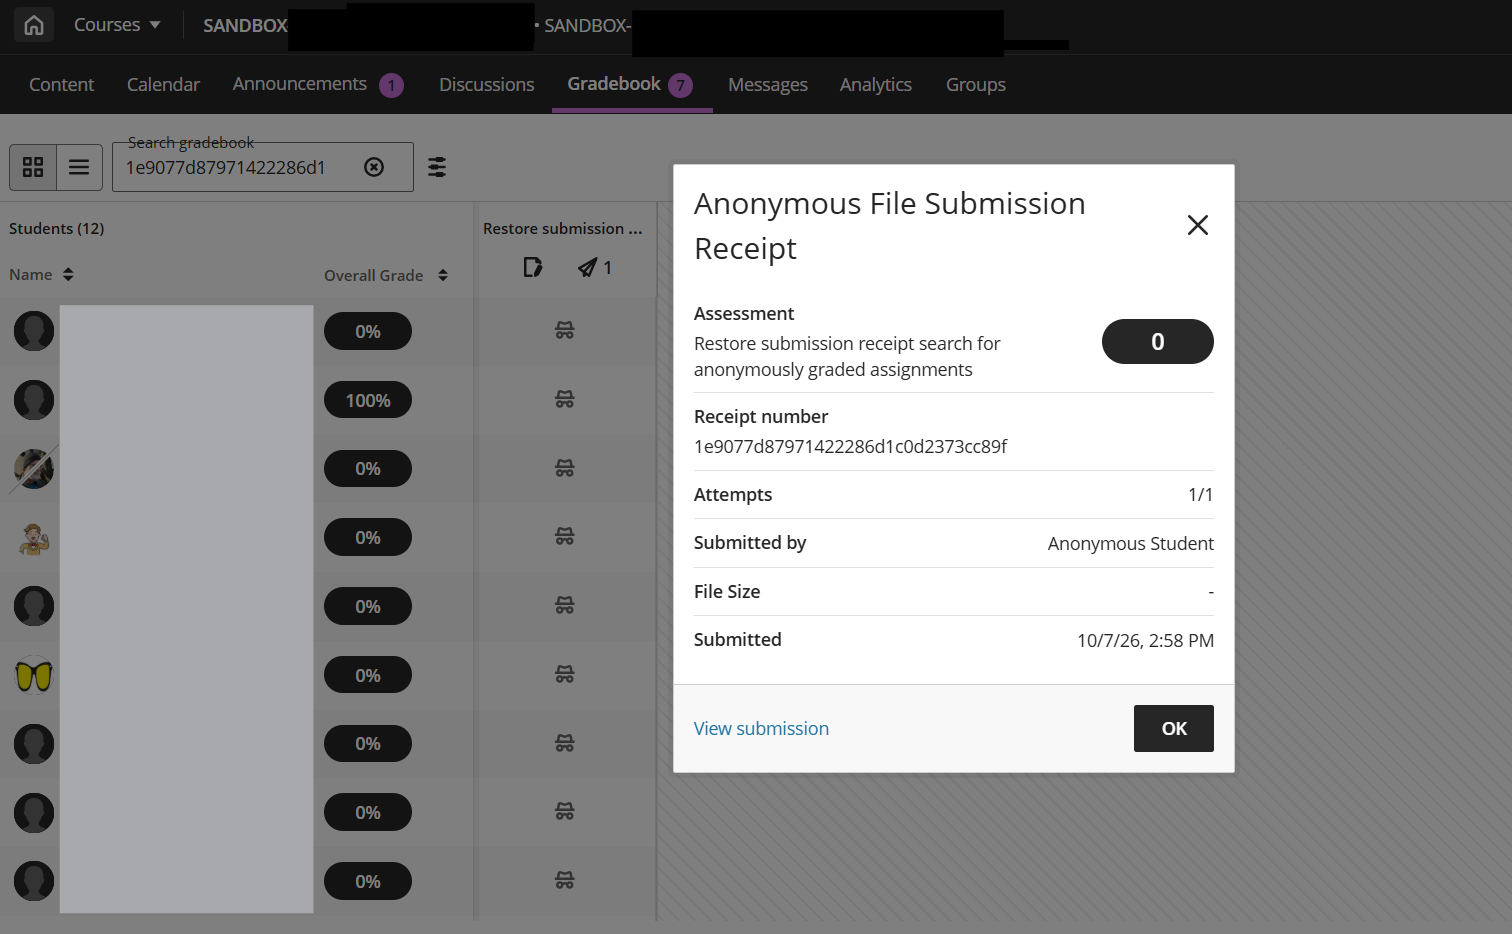The height and width of the screenshot is (934, 1512).
Task: Open the Courses dropdown
Action: click(117, 25)
